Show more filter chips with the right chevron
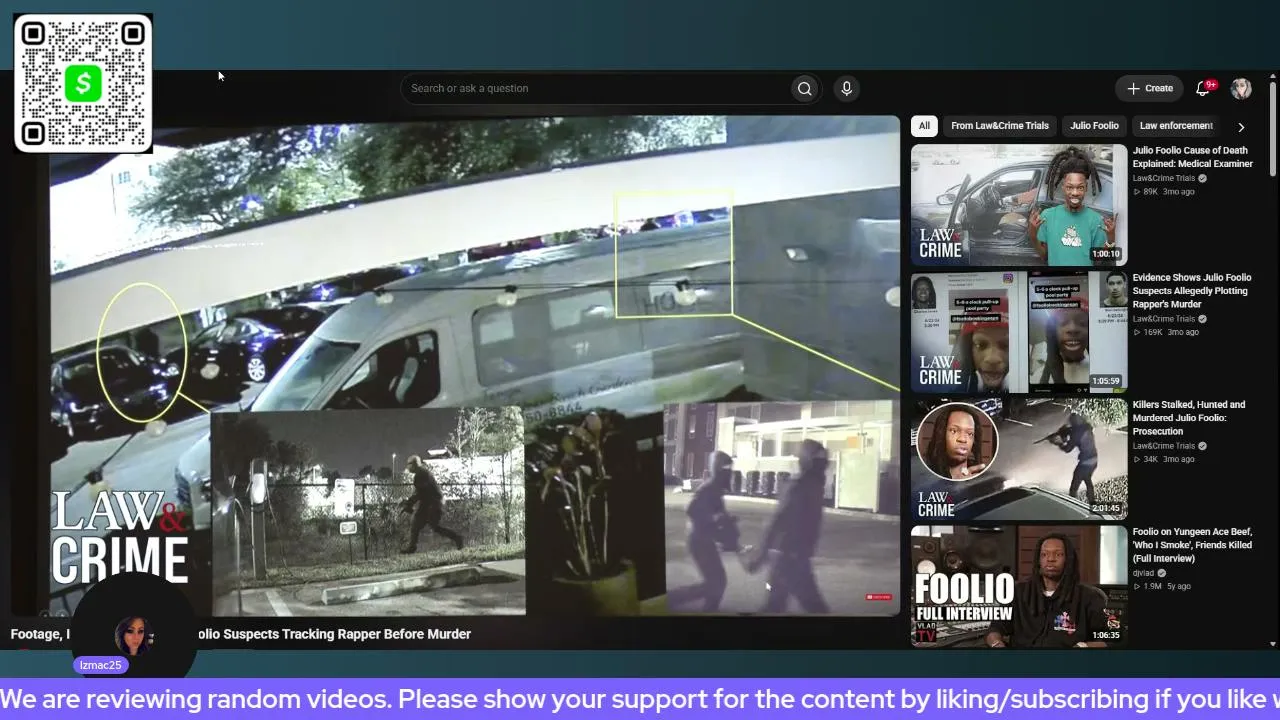The width and height of the screenshot is (1280, 720). click(1241, 127)
